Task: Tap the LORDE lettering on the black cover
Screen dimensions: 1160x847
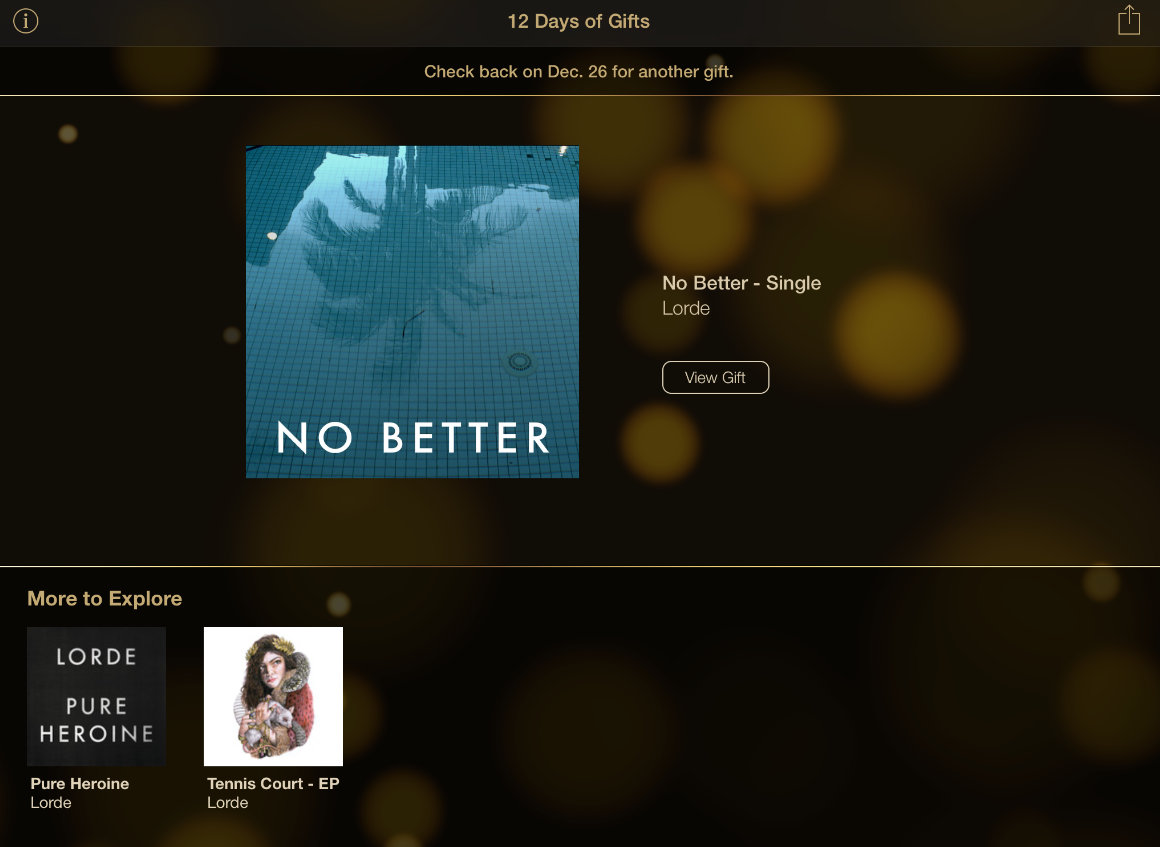Action: pyautogui.click(x=96, y=657)
